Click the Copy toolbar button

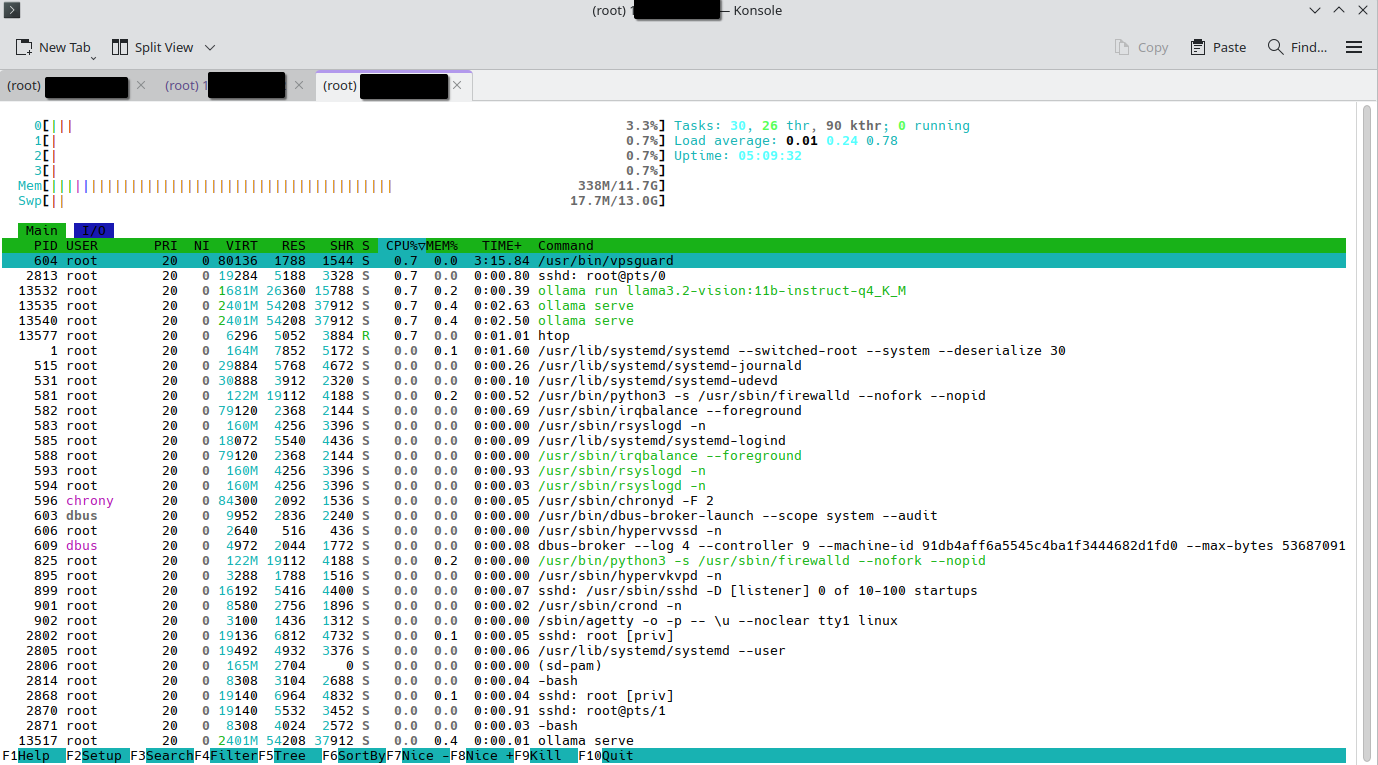(1141, 47)
